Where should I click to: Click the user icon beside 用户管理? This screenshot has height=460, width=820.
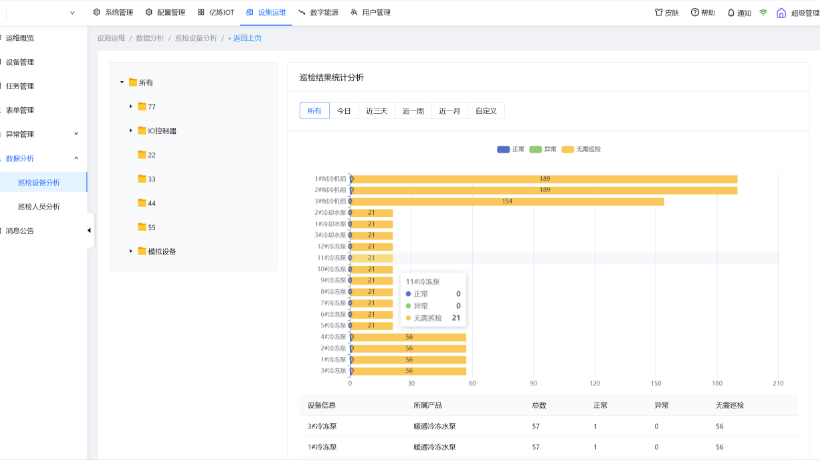pyautogui.click(x=354, y=12)
